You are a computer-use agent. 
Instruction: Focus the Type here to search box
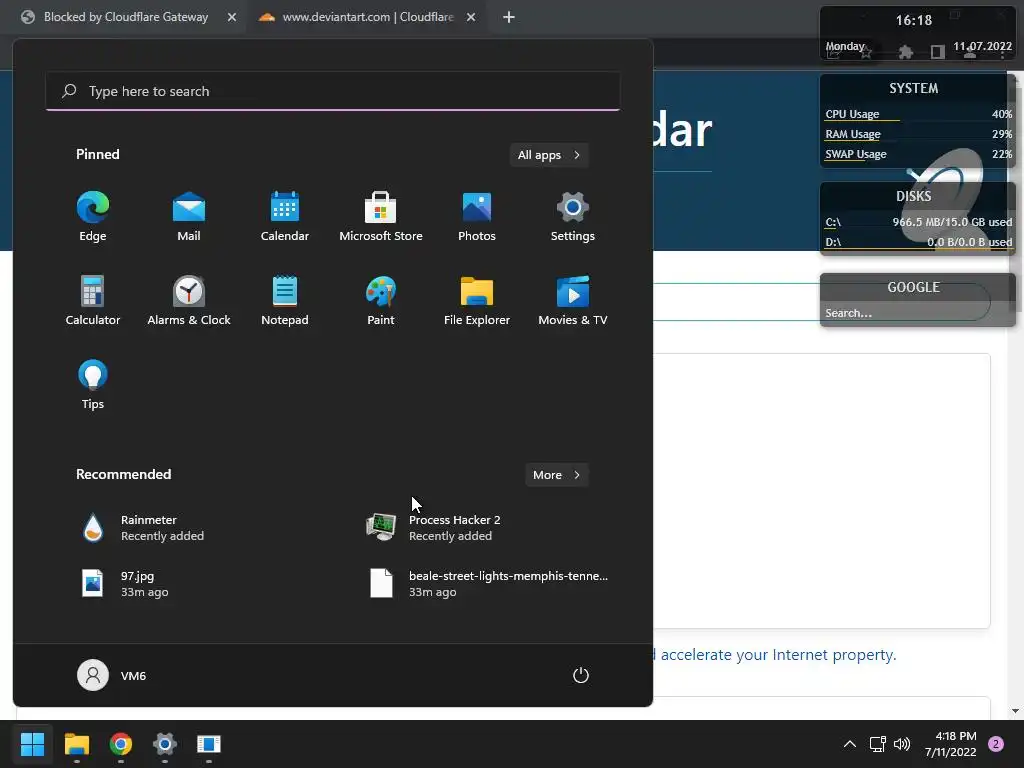pyautogui.click(x=333, y=91)
